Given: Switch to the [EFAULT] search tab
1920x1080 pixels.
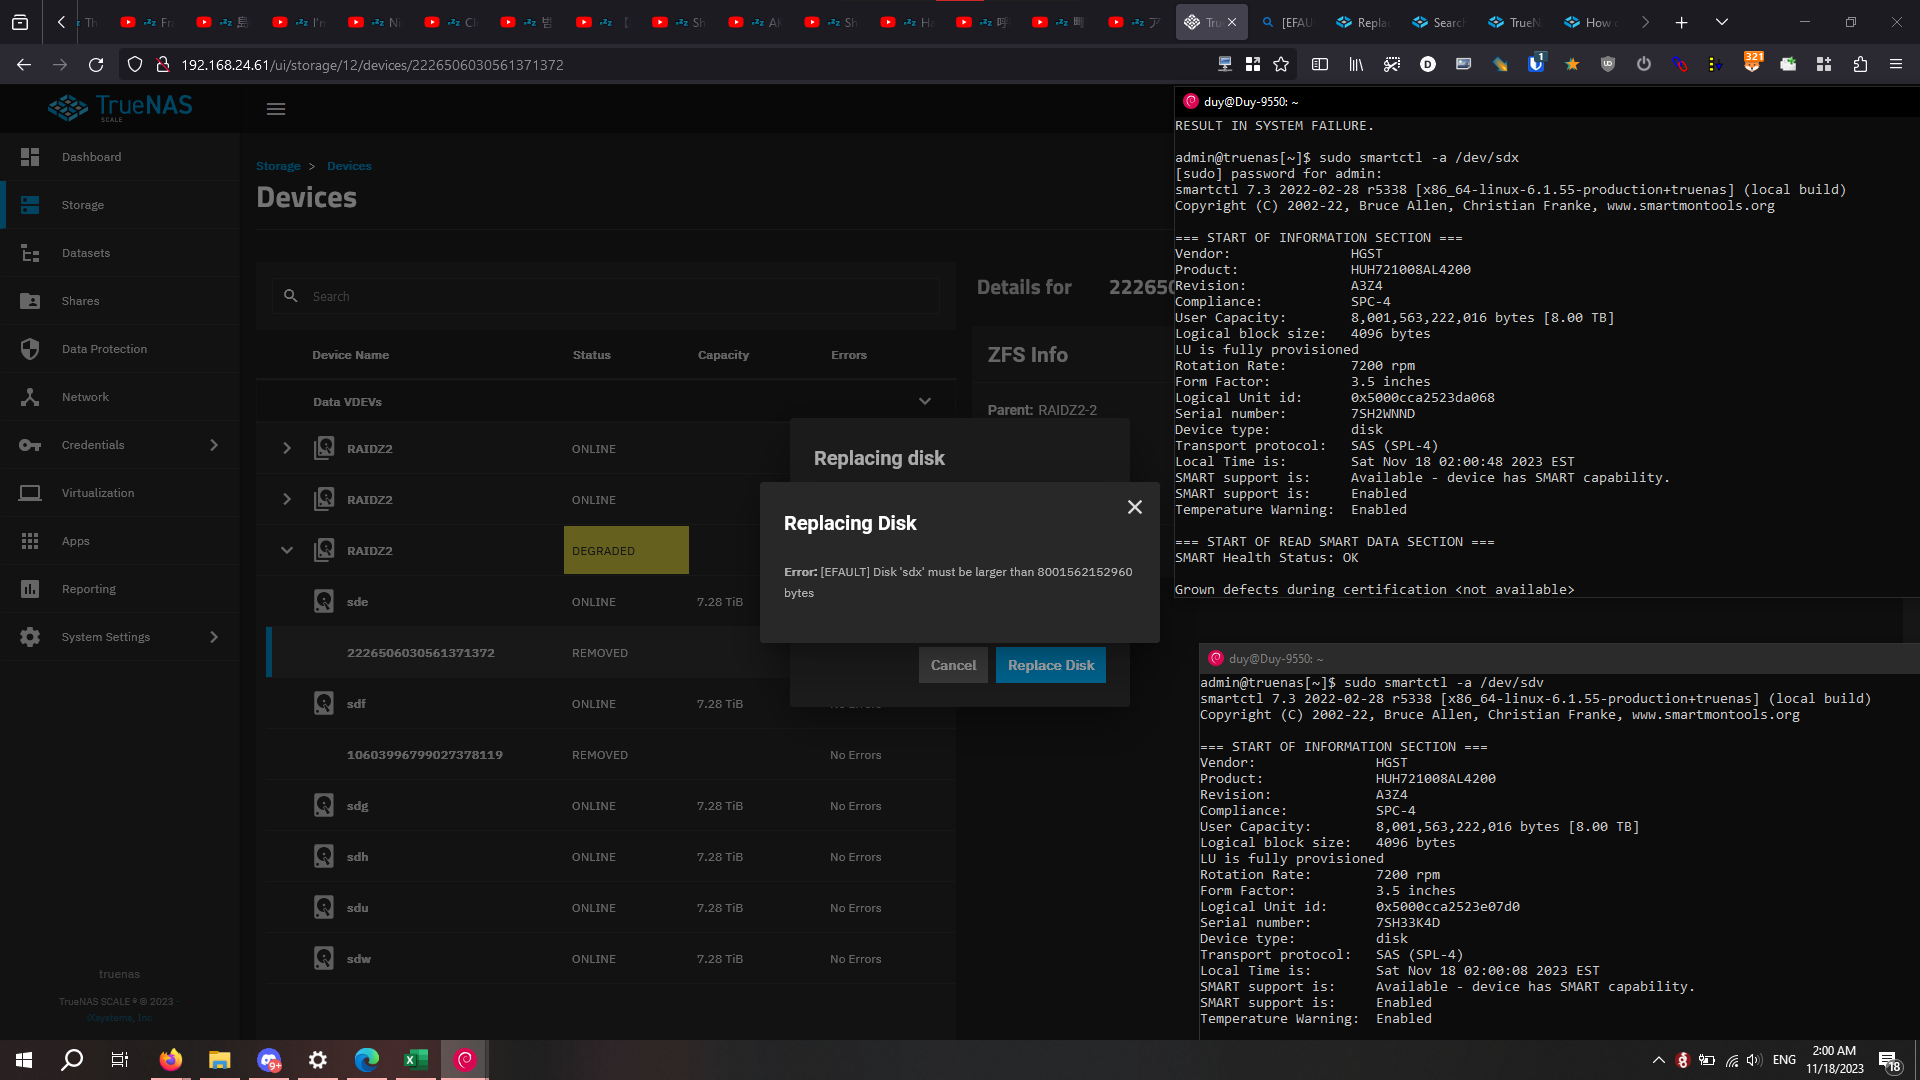Looking at the screenshot, I should point(1288,22).
